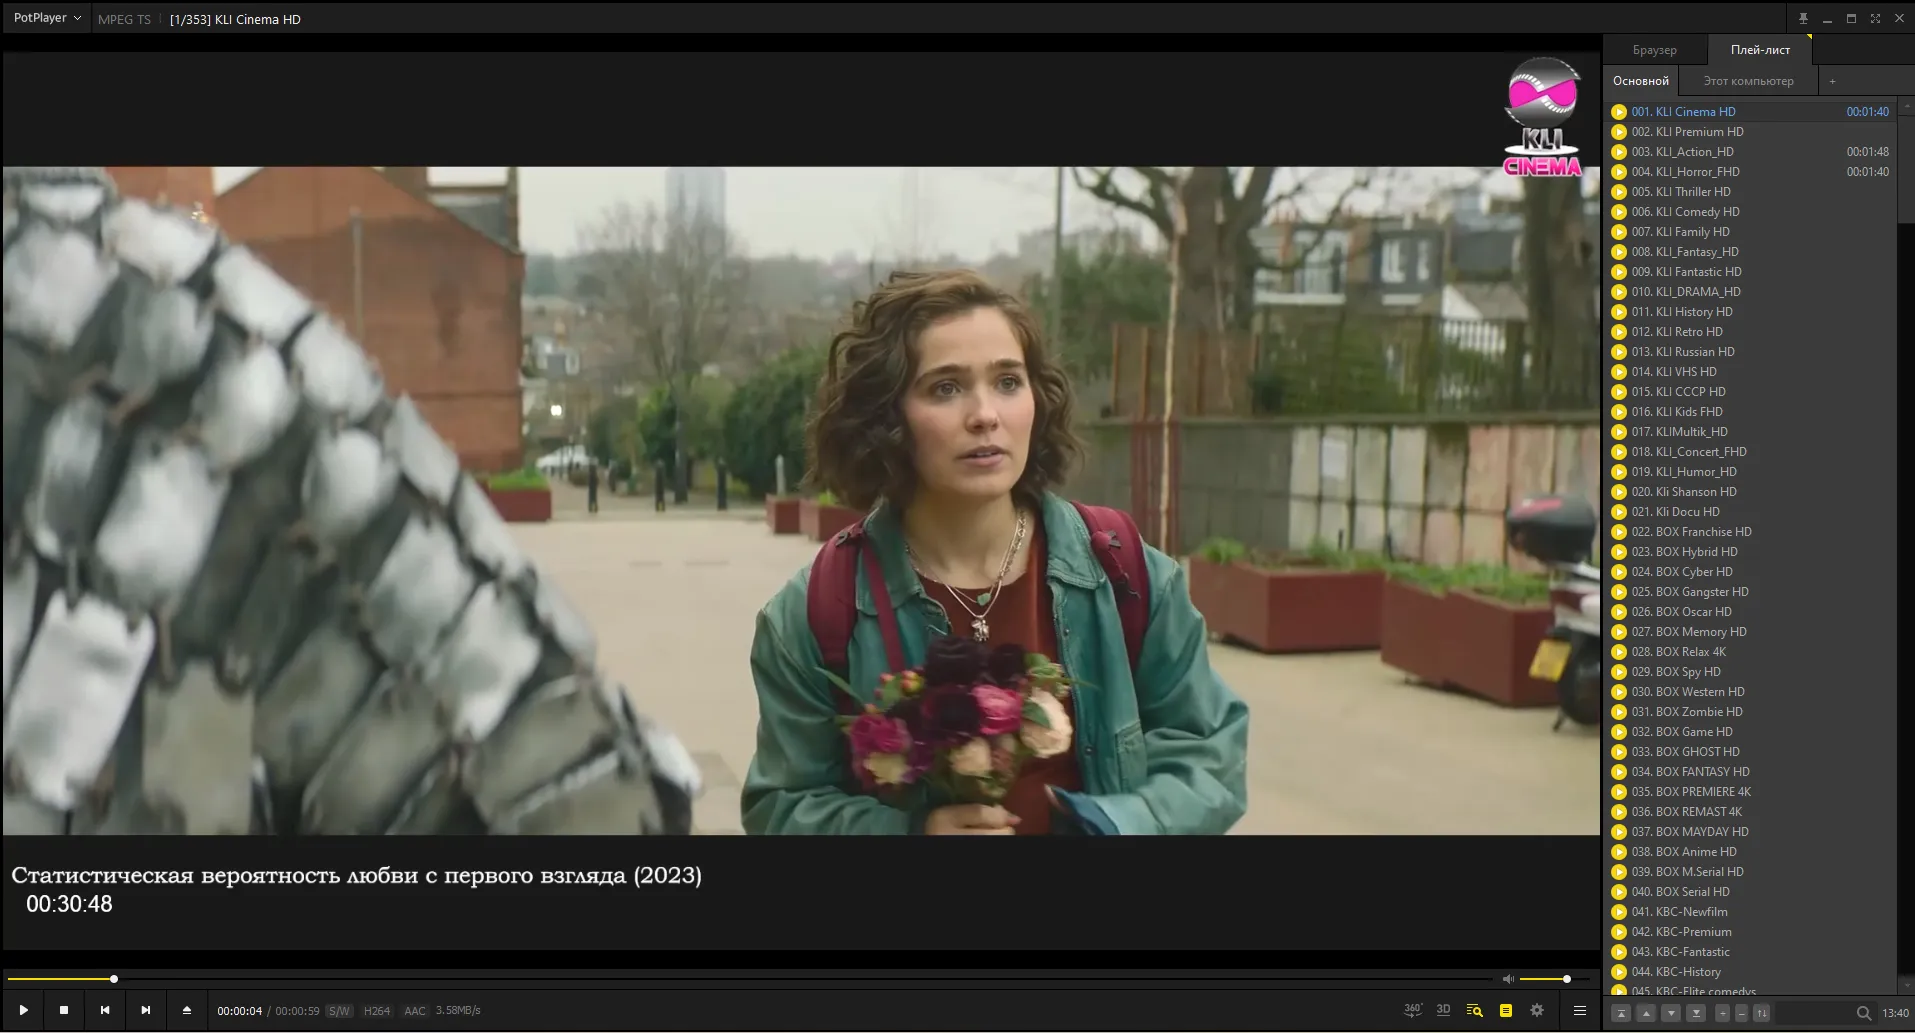Image resolution: width=1915 pixels, height=1033 pixels.
Task: Click the AAC audio codec label
Action: 415,1011
